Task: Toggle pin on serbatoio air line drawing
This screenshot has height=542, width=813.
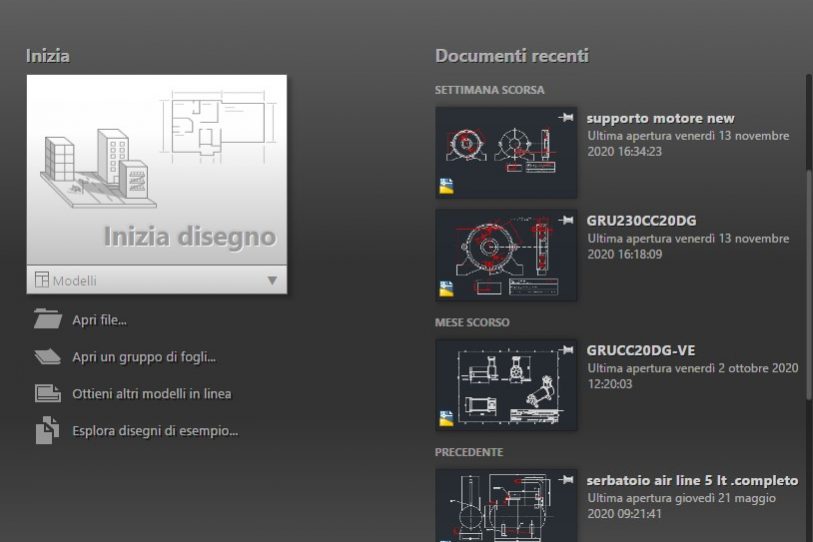Action: tap(567, 480)
